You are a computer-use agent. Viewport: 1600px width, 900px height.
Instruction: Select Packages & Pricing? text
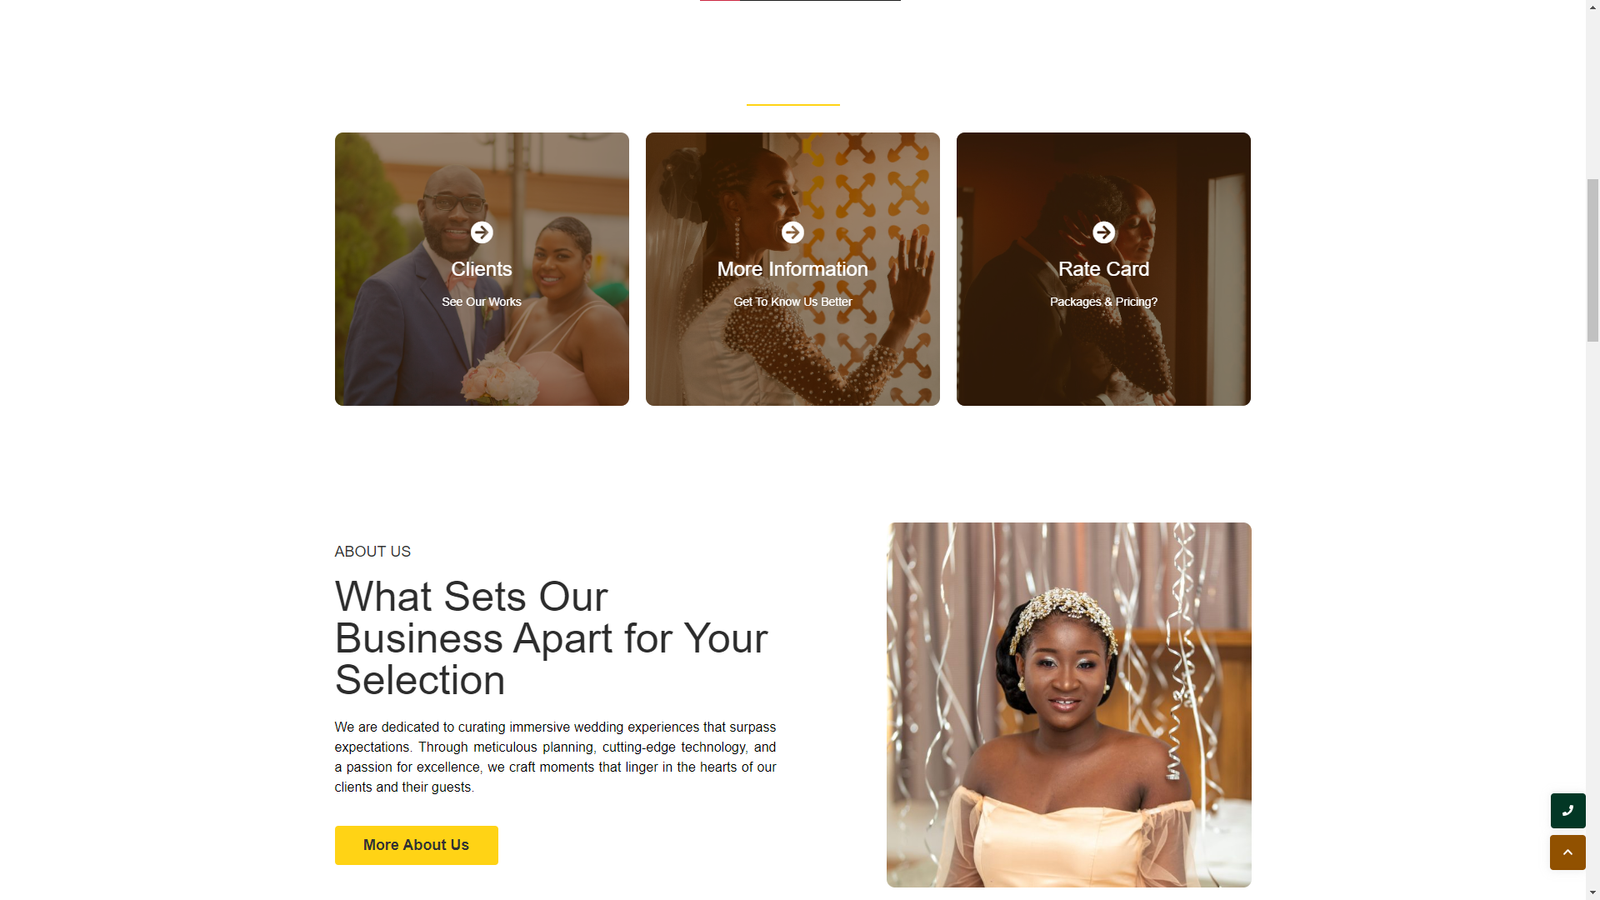[x=1103, y=302]
